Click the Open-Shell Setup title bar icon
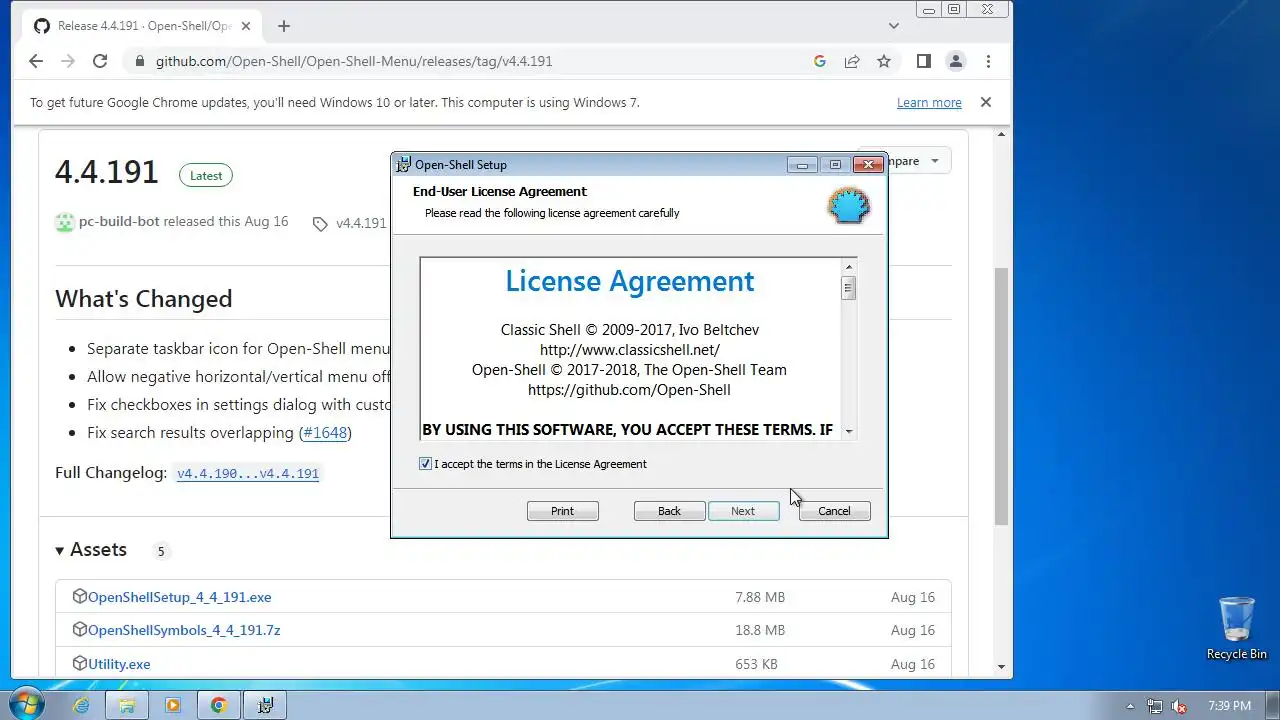Screen dimensions: 1280x720 click(x=403, y=165)
